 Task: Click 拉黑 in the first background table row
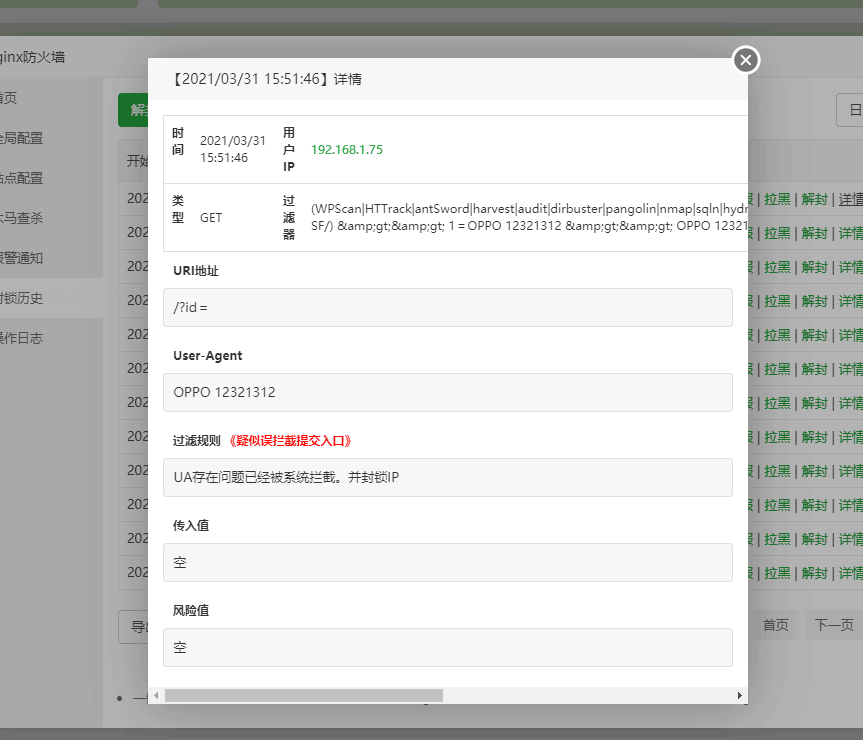777,199
